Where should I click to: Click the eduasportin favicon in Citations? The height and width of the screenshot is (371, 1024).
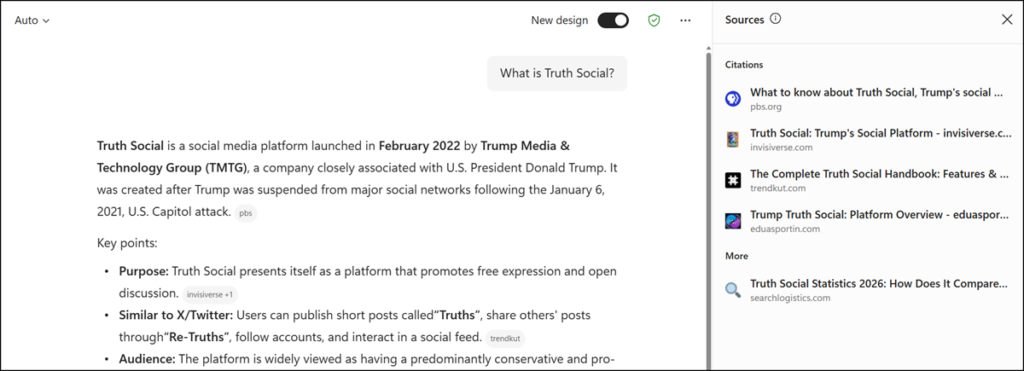tap(733, 221)
